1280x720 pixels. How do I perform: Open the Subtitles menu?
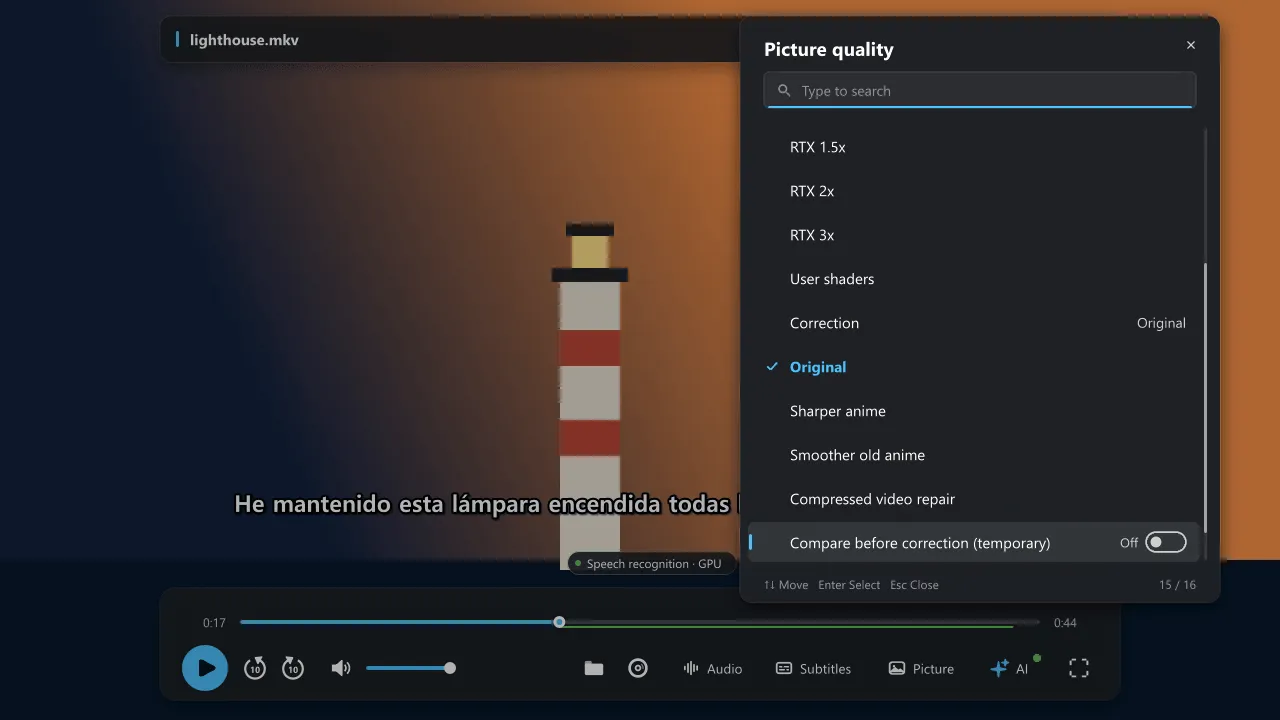coord(814,668)
